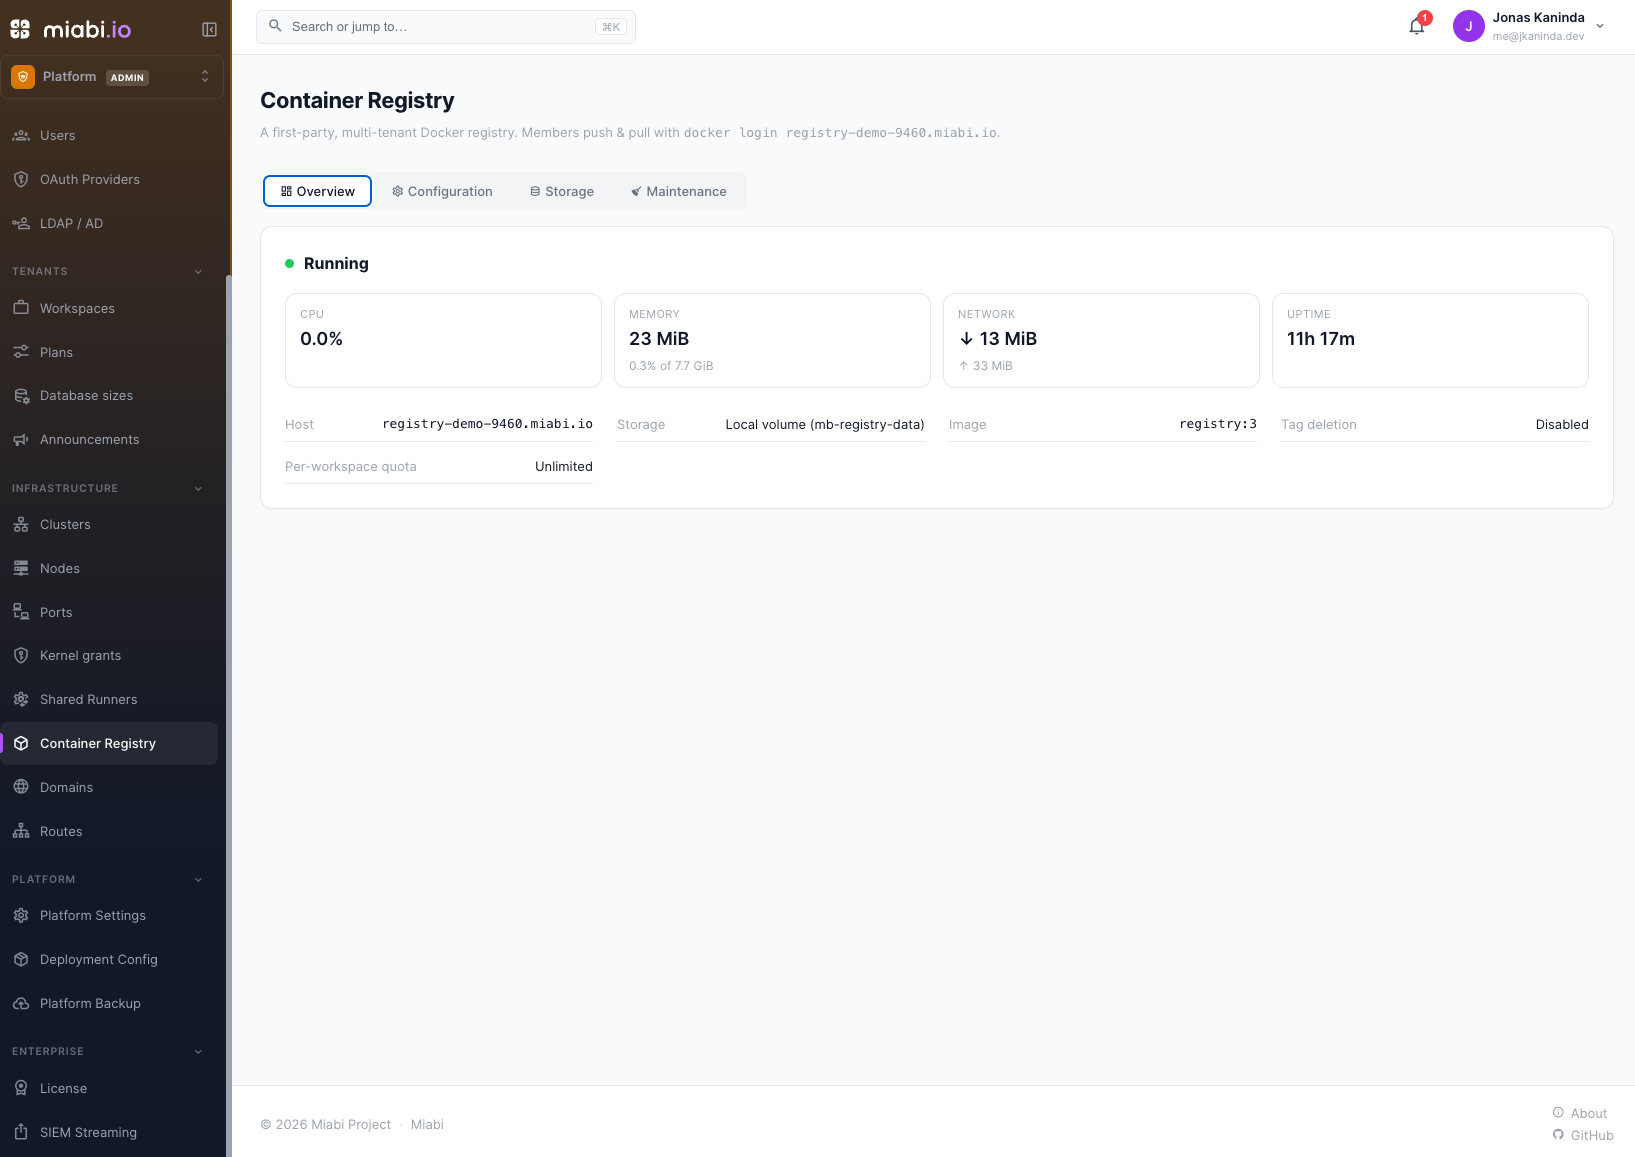Click the sidebar scrollbar

(x=229, y=715)
